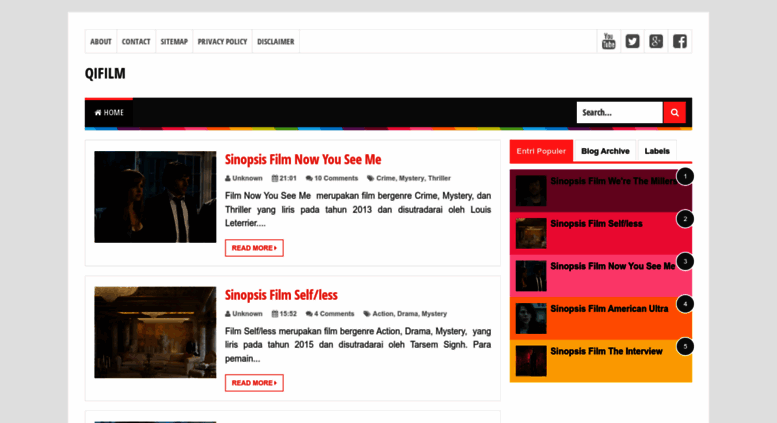Switch to the Labels tab
Image resolution: width=777 pixels, height=423 pixels.
point(657,151)
